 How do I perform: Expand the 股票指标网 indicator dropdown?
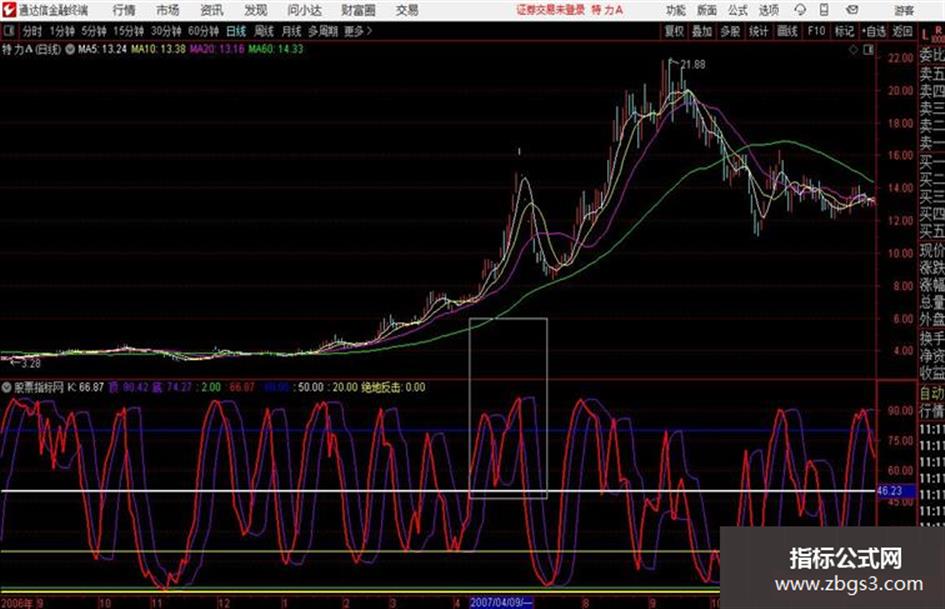click(x=7, y=387)
